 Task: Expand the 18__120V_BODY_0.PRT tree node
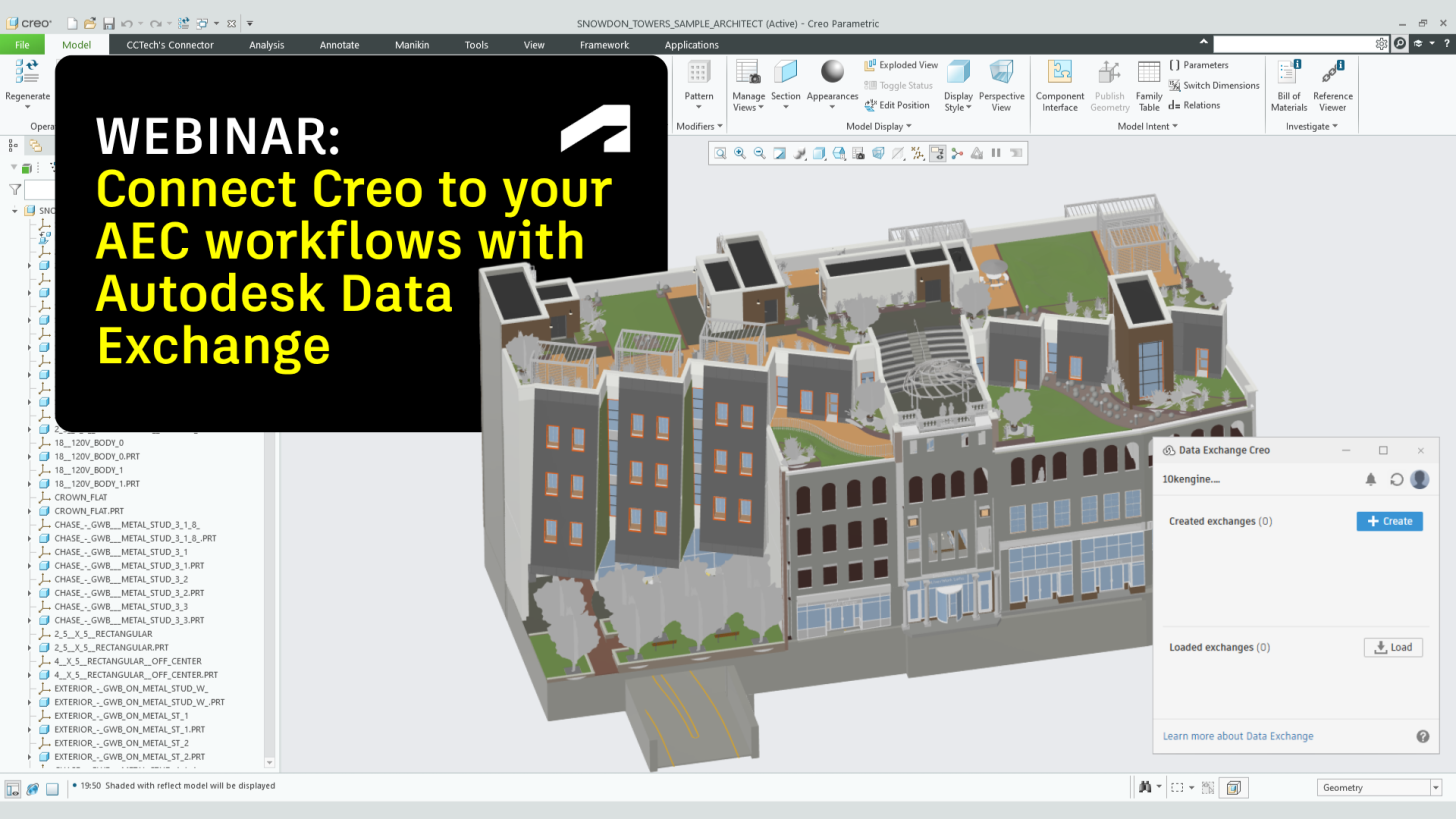[x=29, y=456]
